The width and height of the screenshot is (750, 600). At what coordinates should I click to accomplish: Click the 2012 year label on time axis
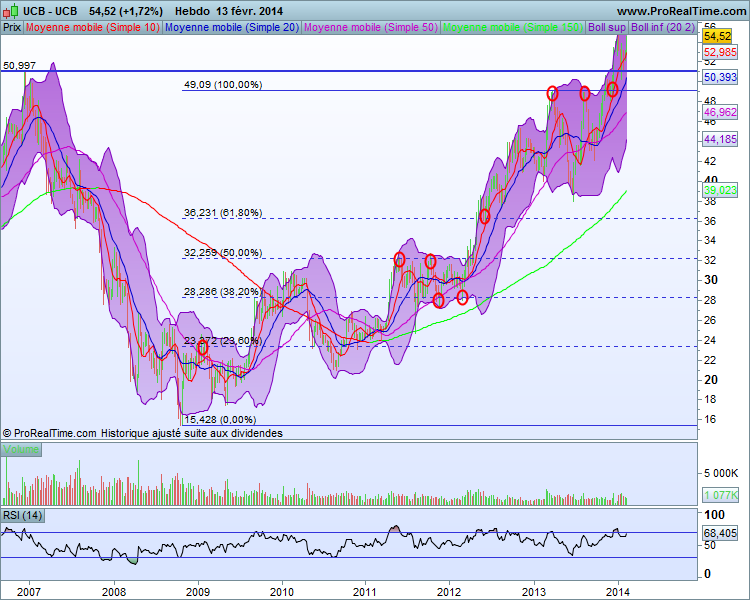[x=450, y=592]
